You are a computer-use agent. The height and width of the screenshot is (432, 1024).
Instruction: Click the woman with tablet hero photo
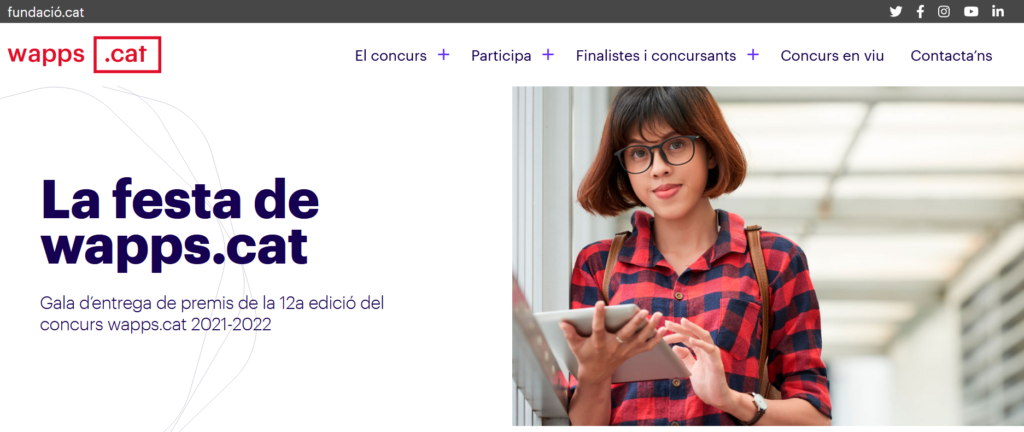[x=768, y=256]
